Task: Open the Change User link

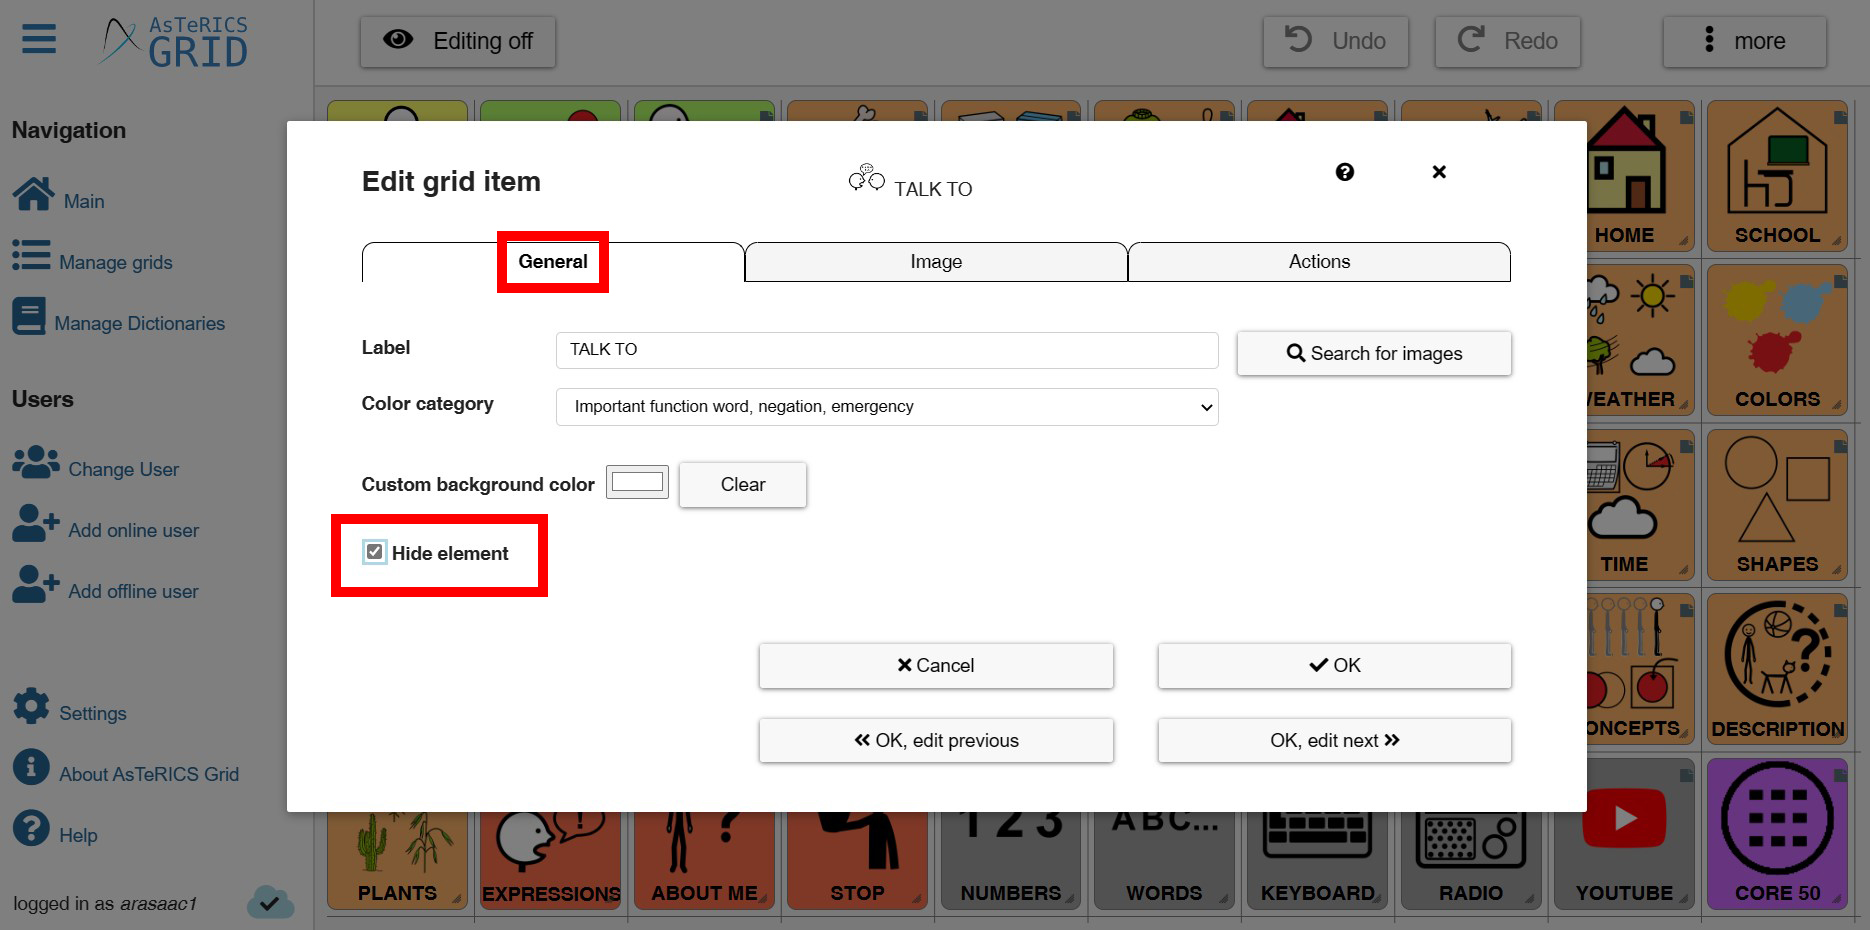Action: (124, 470)
